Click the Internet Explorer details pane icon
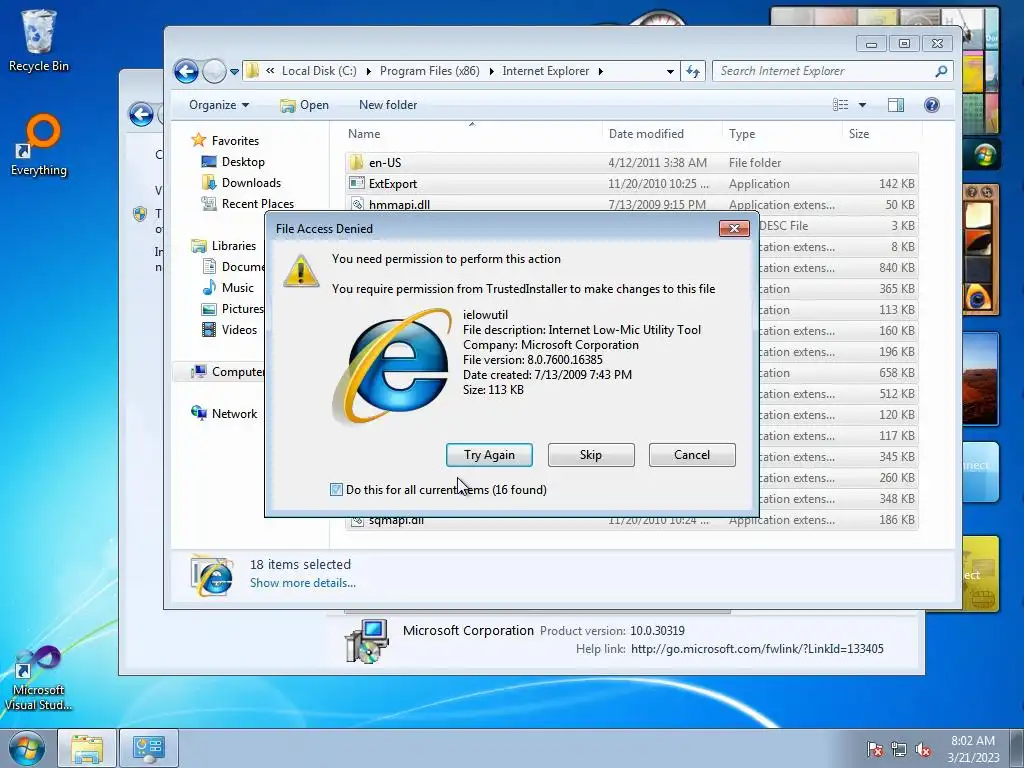 (212, 575)
